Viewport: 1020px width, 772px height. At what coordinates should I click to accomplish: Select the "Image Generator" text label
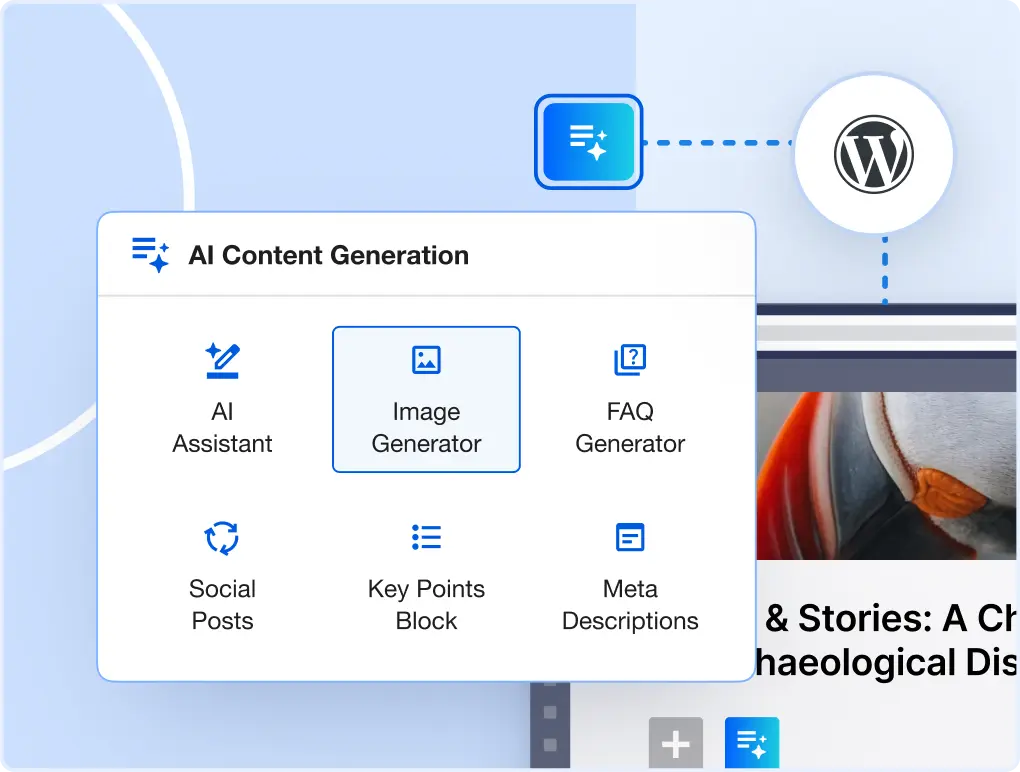(426, 428)
